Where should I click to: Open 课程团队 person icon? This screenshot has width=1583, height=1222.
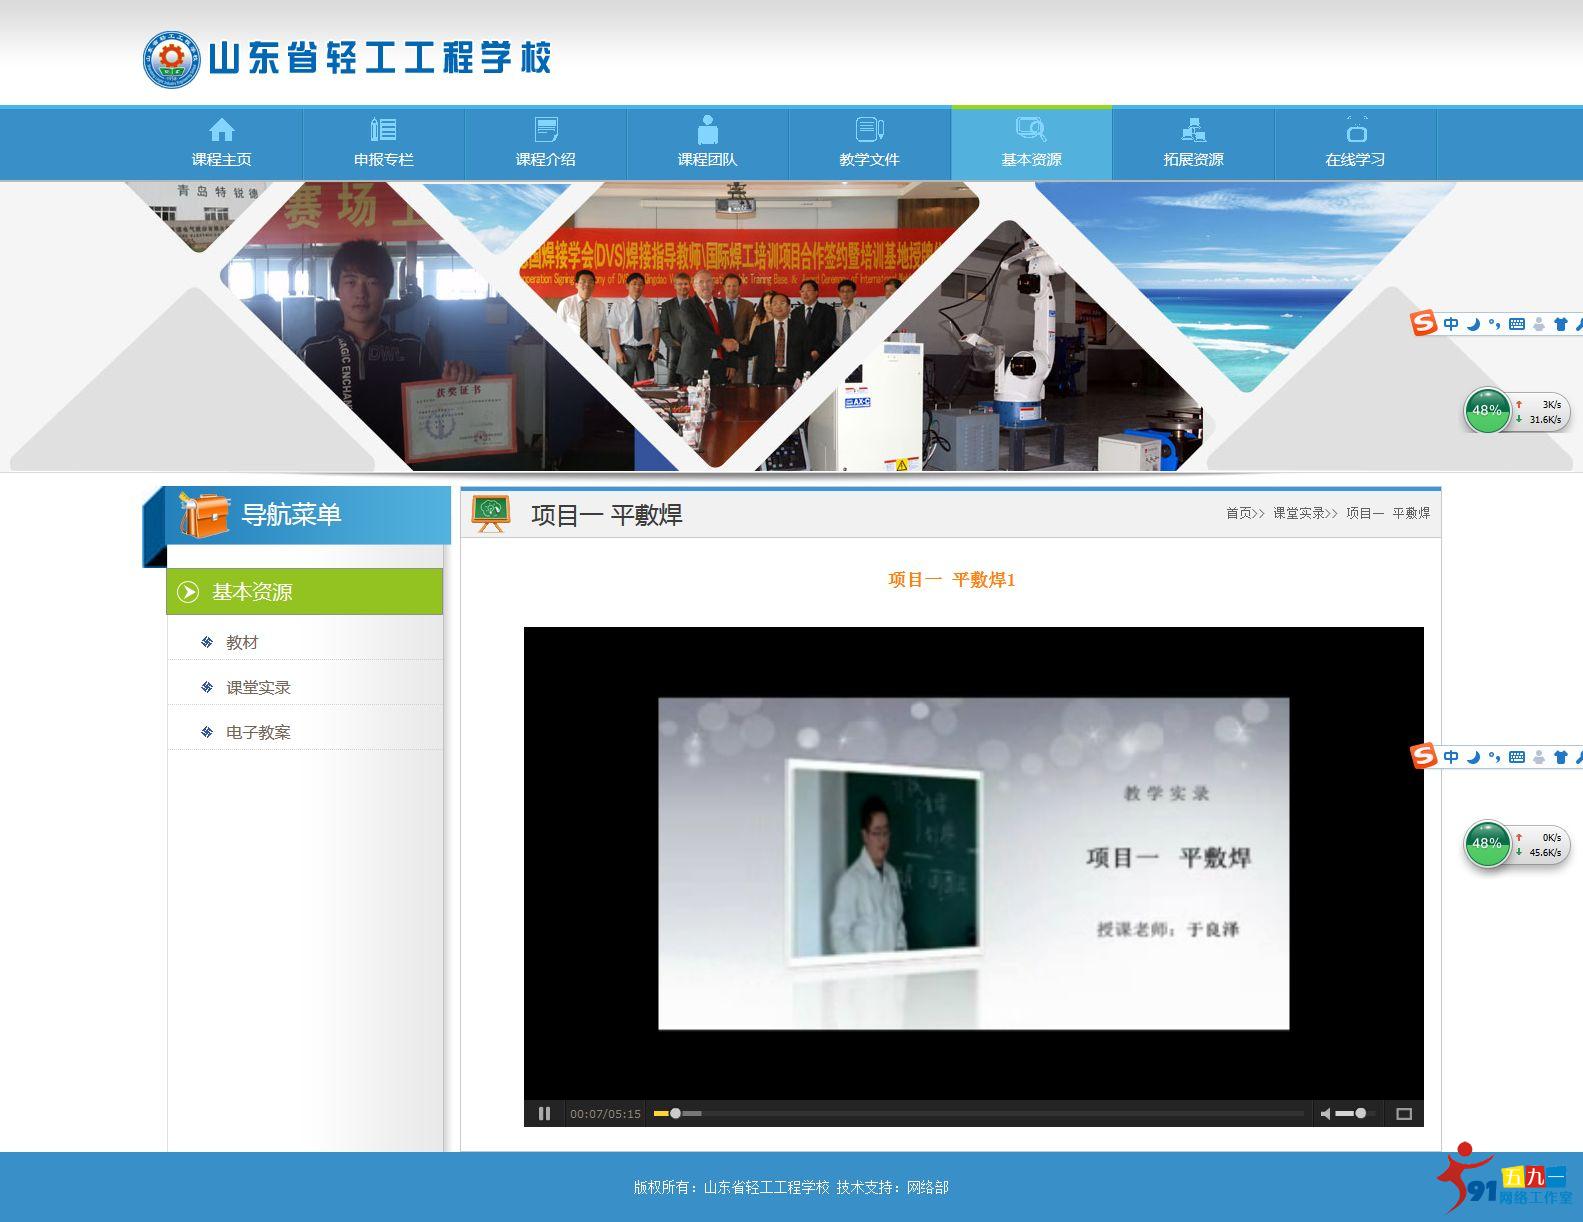(708, 130)
